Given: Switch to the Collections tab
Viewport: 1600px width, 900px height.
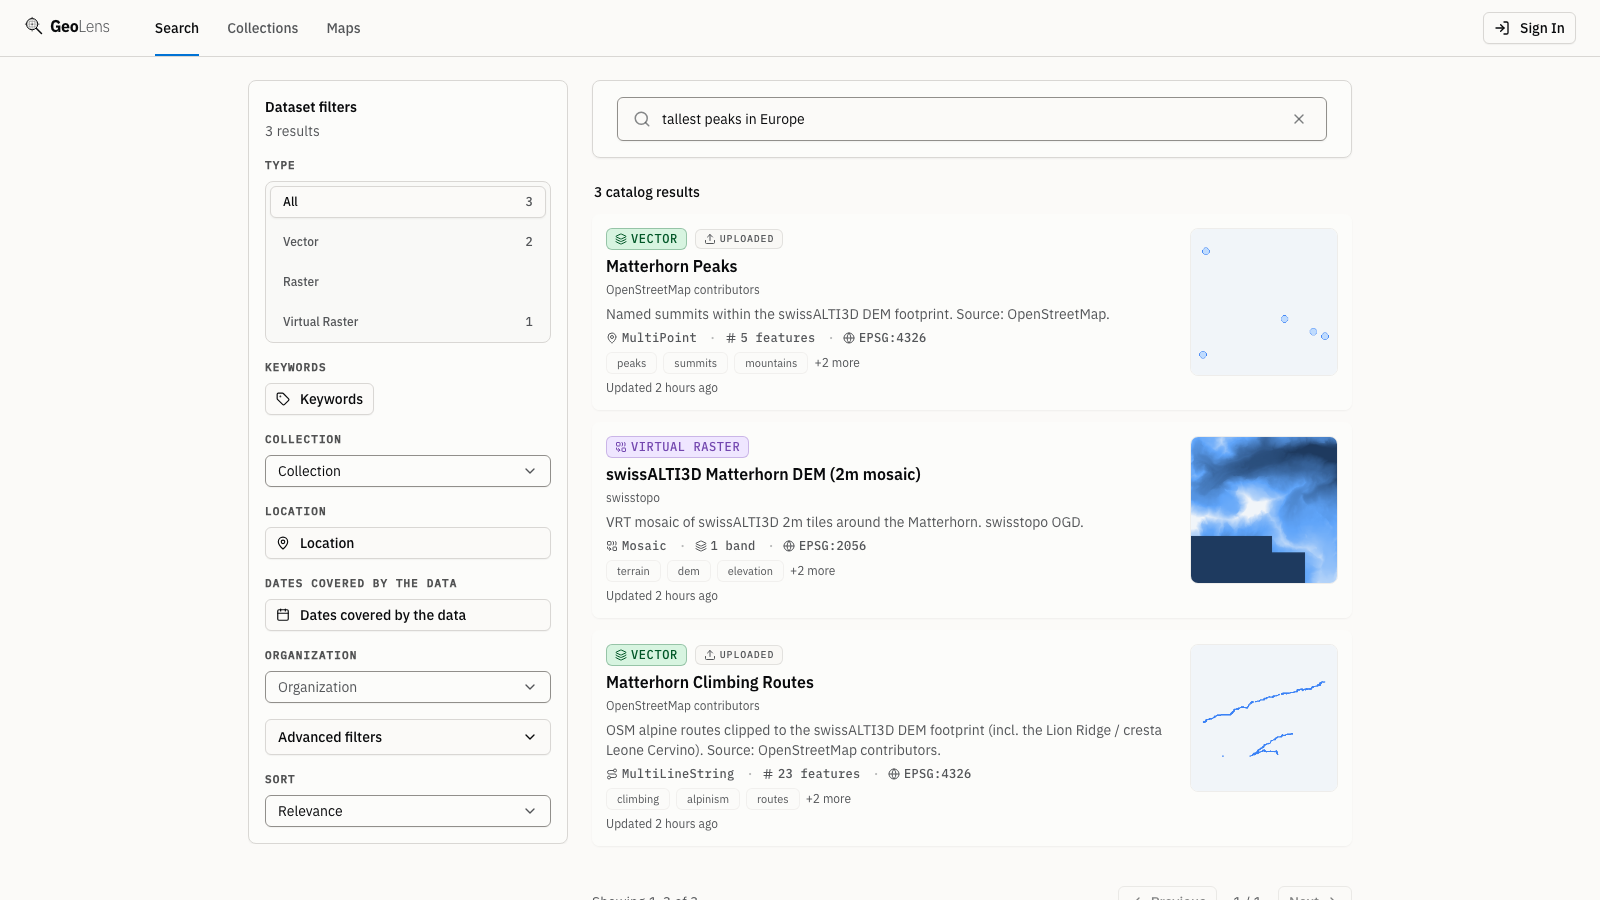Looking at the screenshot, I should (x=262, y=28).
